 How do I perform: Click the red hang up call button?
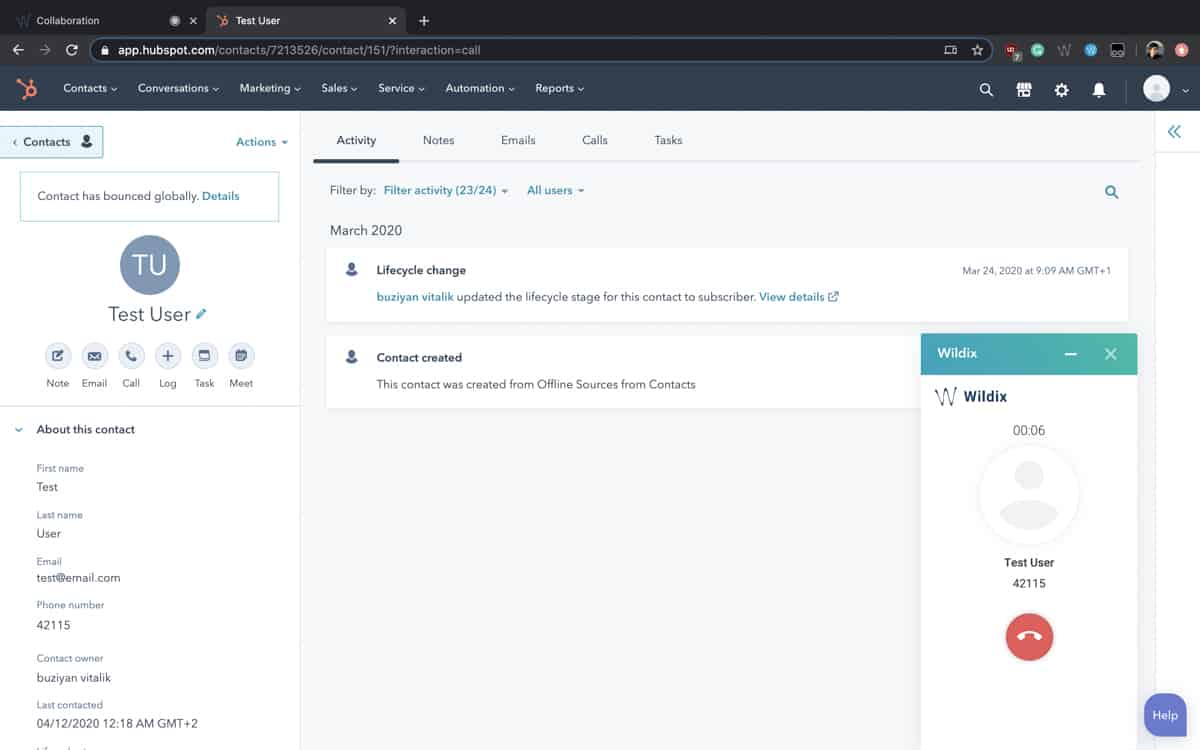coord(1029,637)
